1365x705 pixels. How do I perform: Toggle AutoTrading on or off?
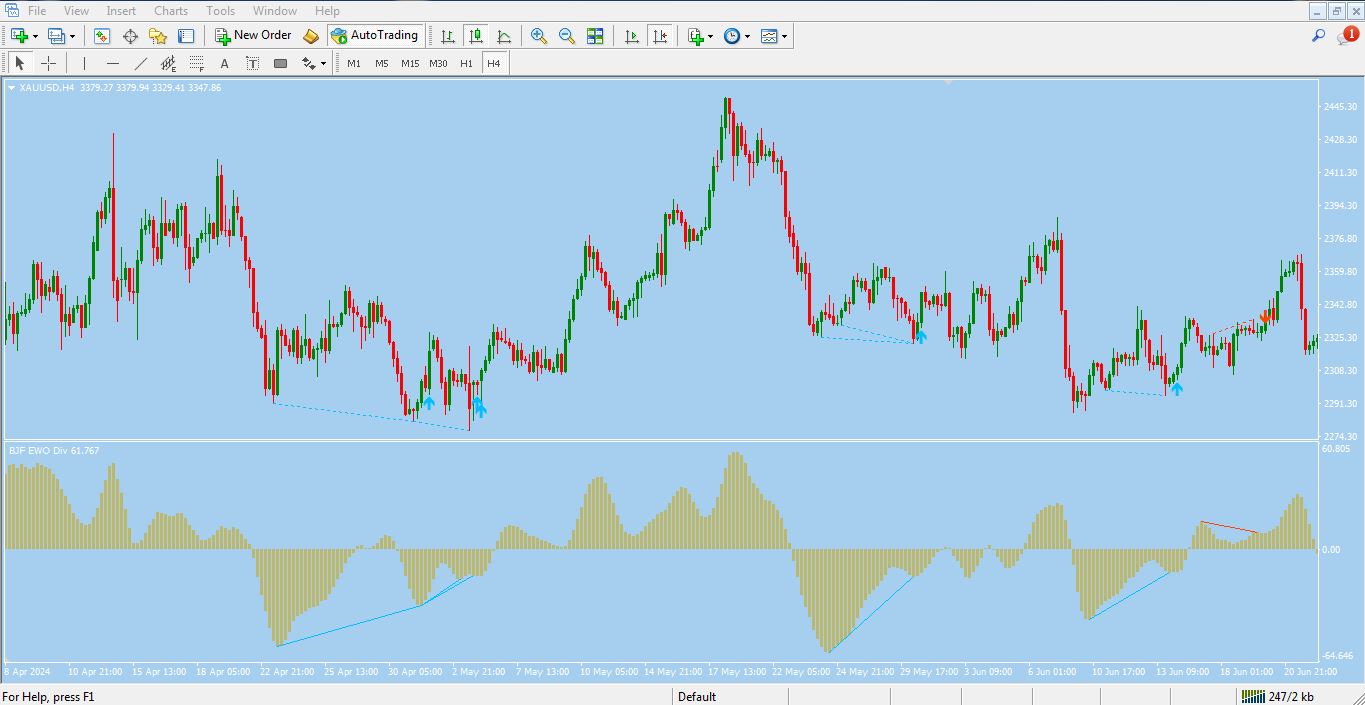click(x=377, y=35)
